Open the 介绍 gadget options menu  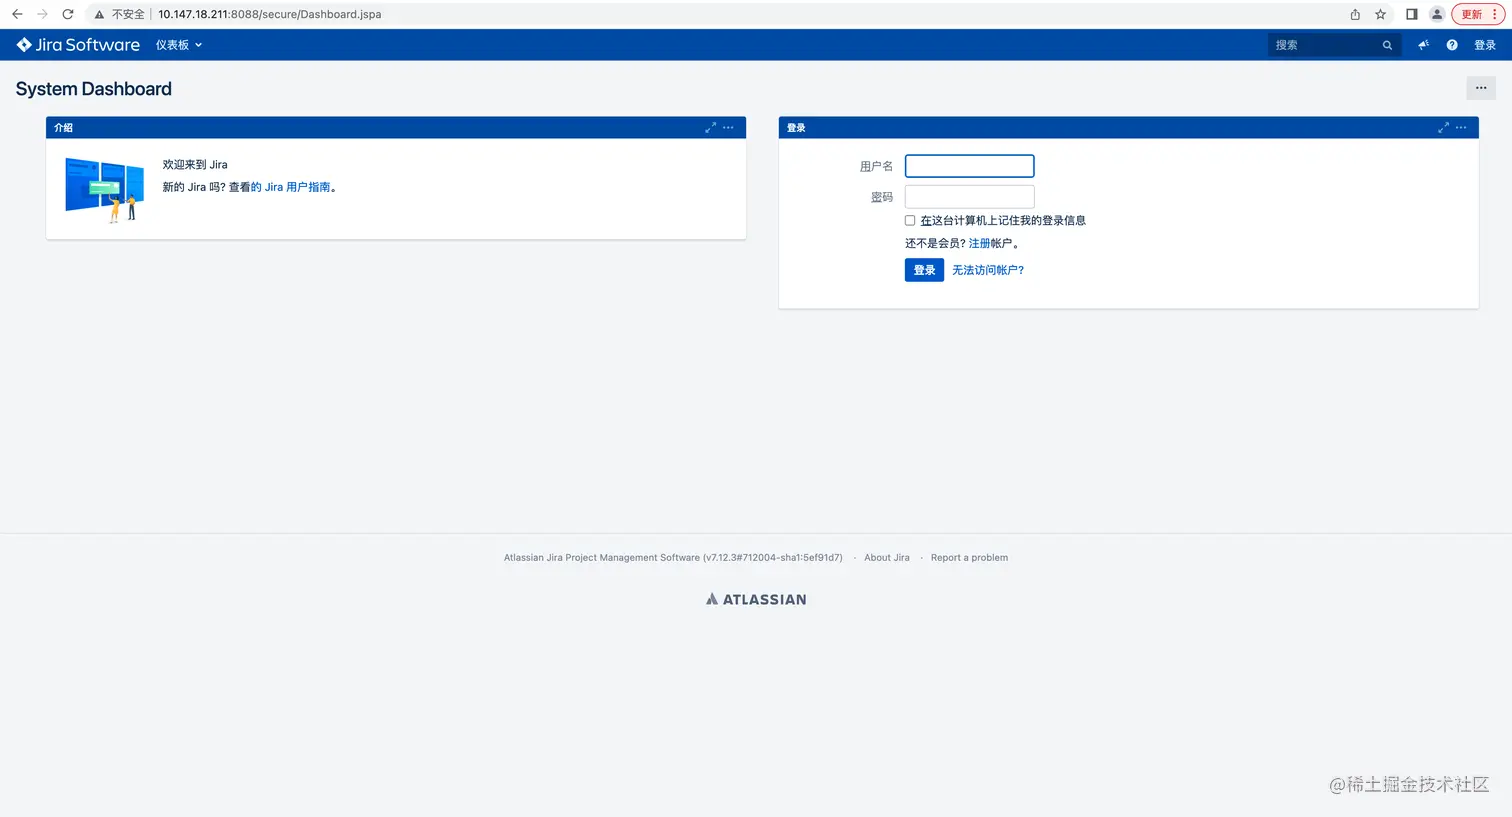pos(728,127)
